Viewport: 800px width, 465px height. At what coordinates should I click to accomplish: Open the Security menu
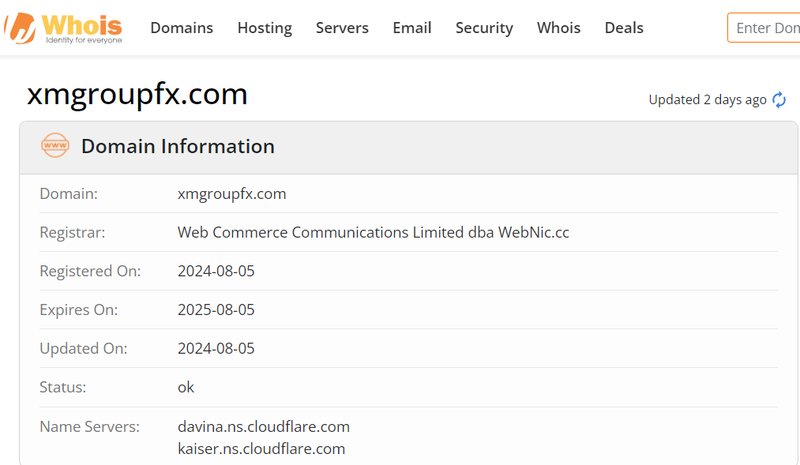484,28
